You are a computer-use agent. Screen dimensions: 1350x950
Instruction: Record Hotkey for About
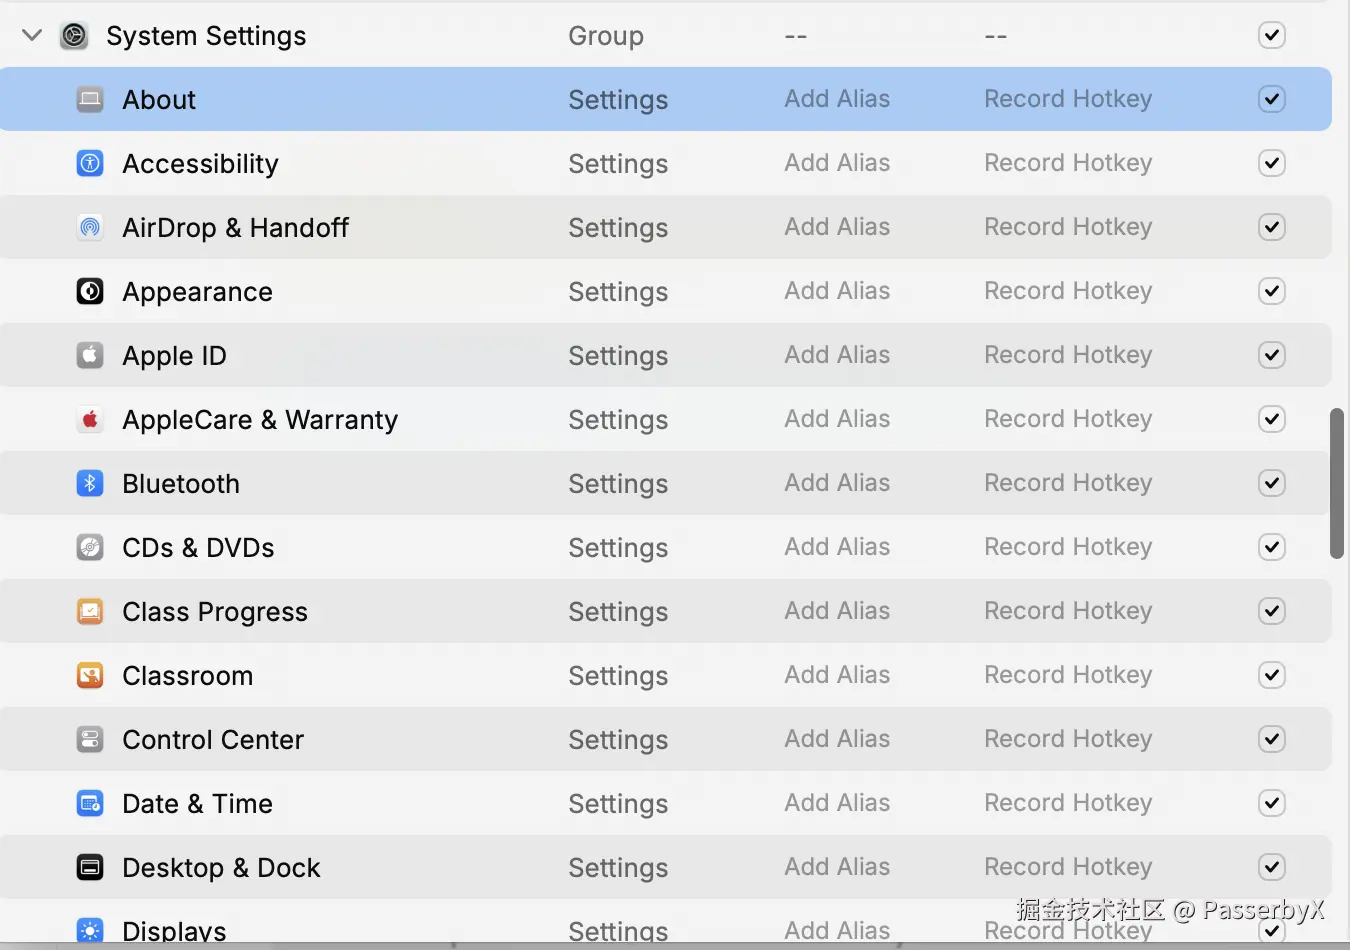pos(1068,99)
